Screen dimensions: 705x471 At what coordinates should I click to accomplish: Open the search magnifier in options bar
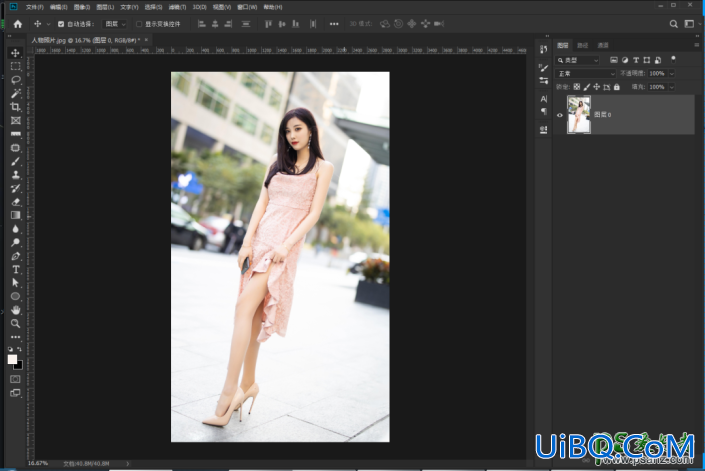click(x=673, y=24)
